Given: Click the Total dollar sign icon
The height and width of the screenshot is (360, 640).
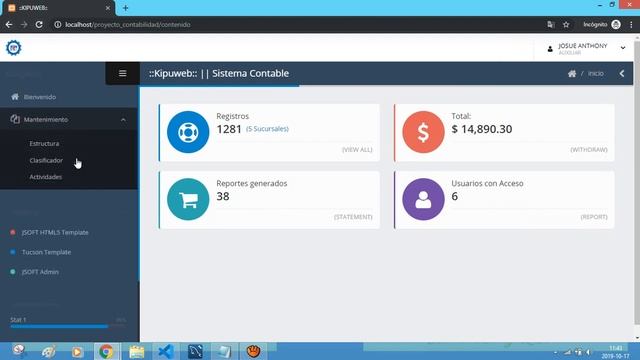Looking at the screenshot, I should tap(423, 132).
